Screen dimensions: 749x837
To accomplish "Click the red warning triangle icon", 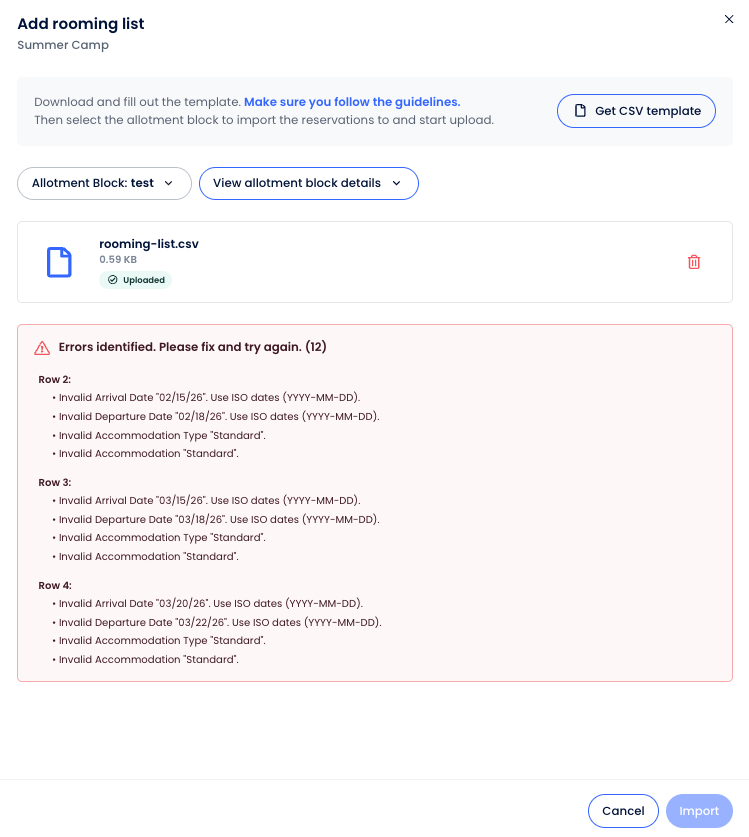I will tap(42, 348).
